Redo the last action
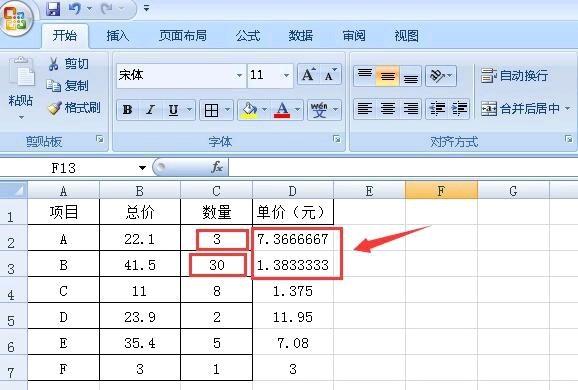578x390 pixels. pyautogui.click(x=107, y=8)
